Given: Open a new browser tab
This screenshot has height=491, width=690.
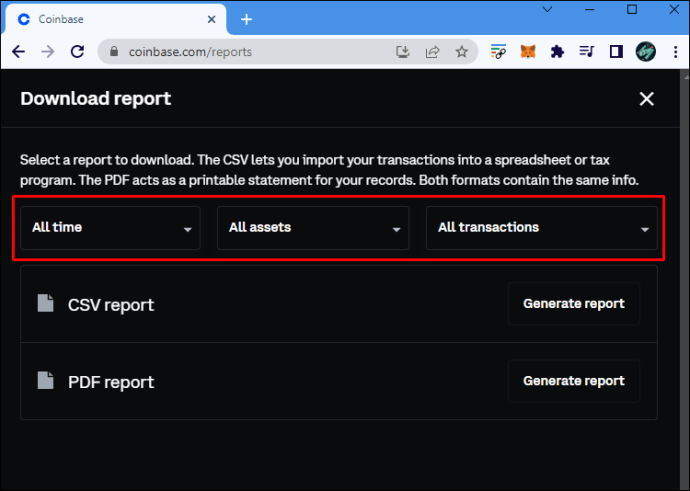Looking at the screenshot, I should (246, 19).
